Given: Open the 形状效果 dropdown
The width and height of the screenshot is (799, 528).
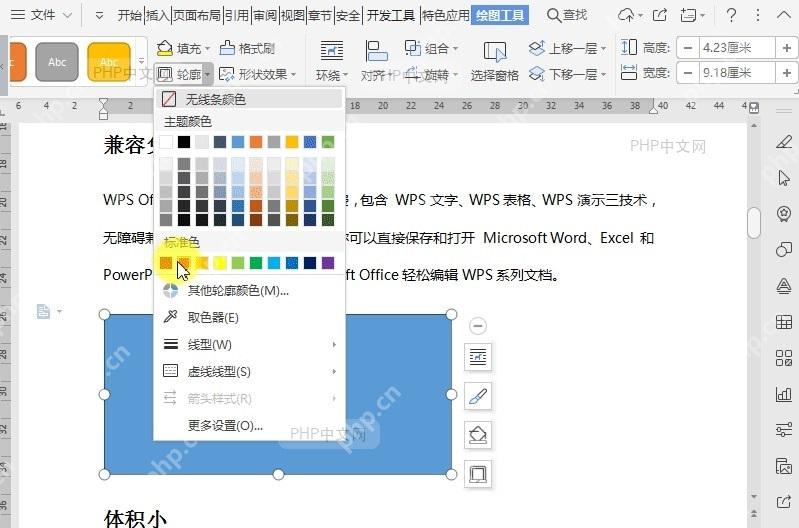Looking at the screenshot, I should click(257, 74).
